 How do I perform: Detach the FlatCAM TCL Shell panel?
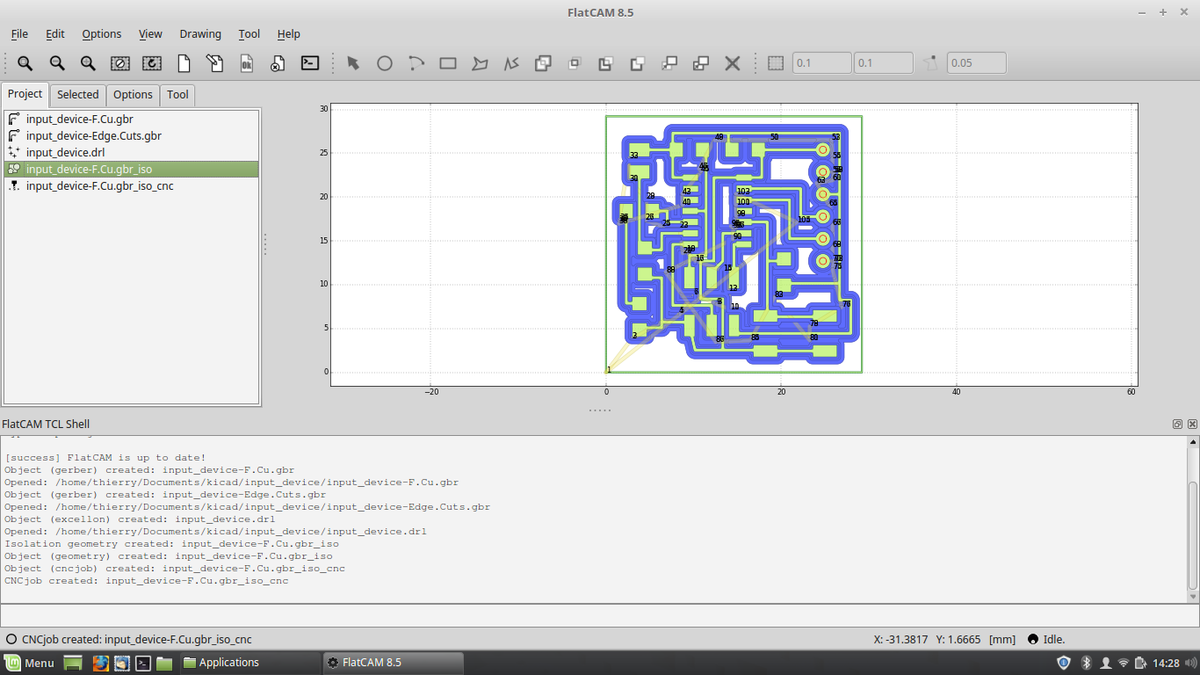coord(1179,425)
